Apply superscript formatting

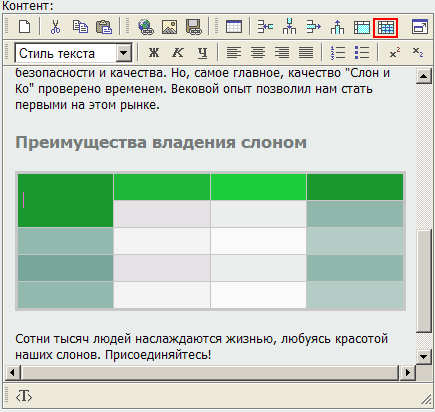(395, 53)
